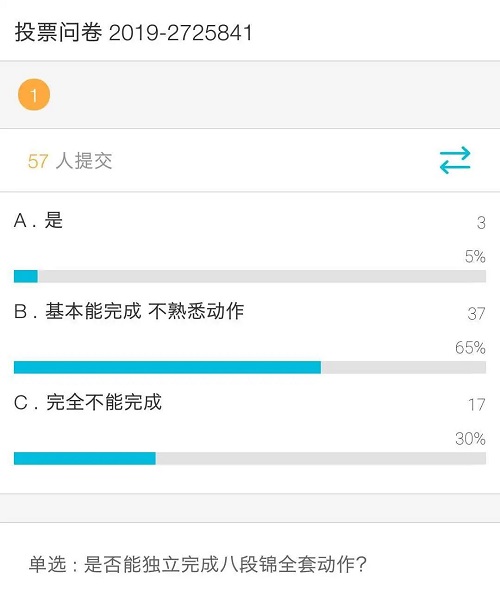Tap the title 投票问卷 2019-2725841

[134, 32]
